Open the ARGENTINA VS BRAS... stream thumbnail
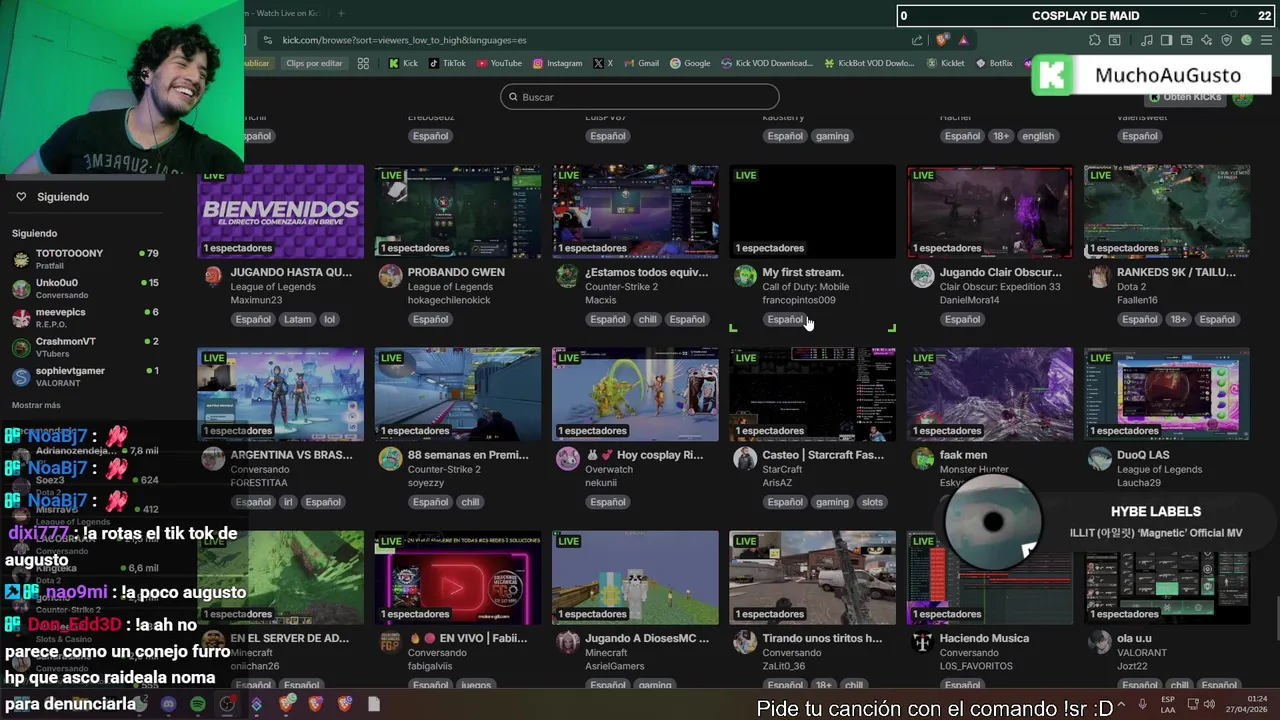This screenshot has width=1280, height=720. tap(281, 394)
